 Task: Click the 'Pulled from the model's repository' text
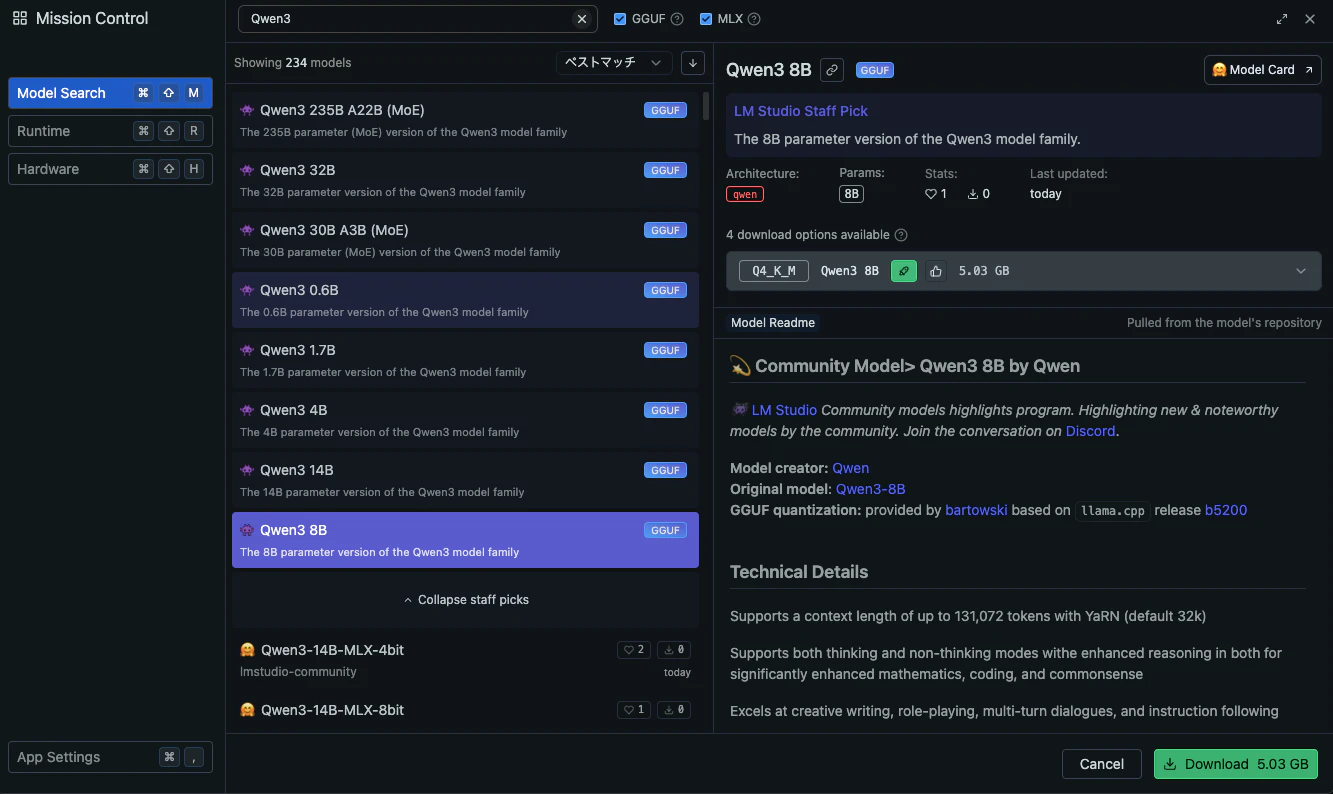(1224, 323)
